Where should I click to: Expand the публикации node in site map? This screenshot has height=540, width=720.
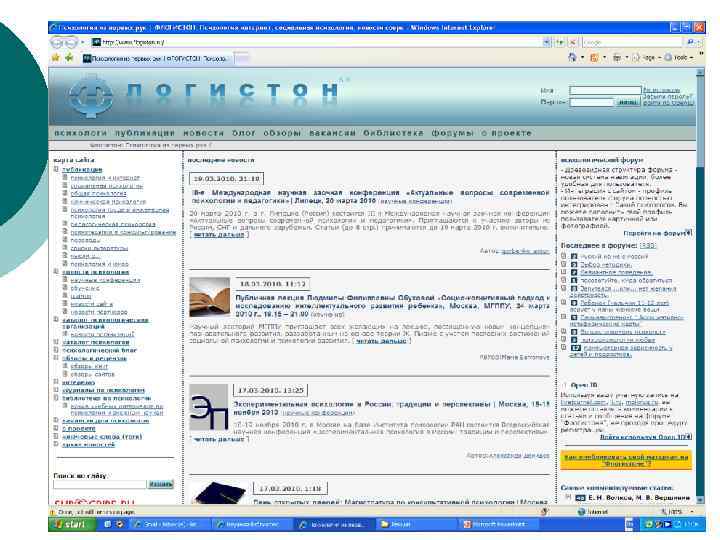[x=56, y=169]
